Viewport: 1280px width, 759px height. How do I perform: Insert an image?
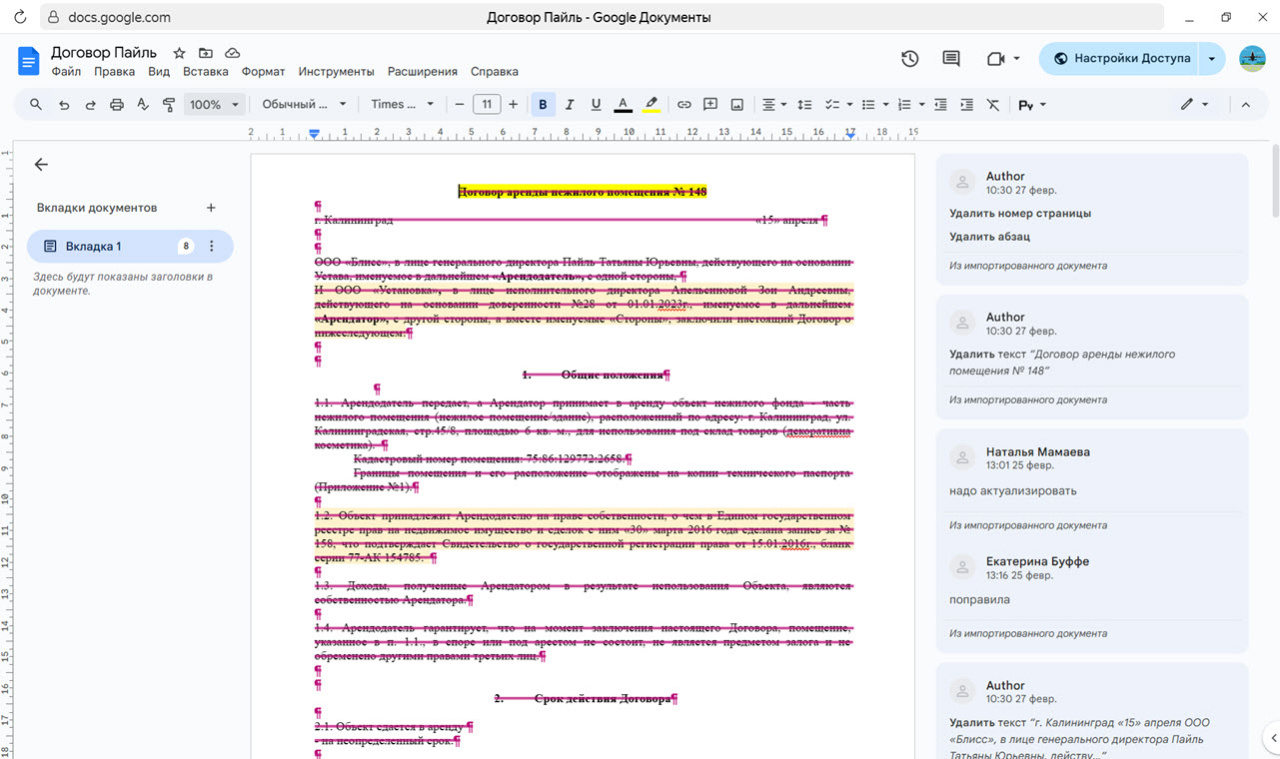coord(737,104)
